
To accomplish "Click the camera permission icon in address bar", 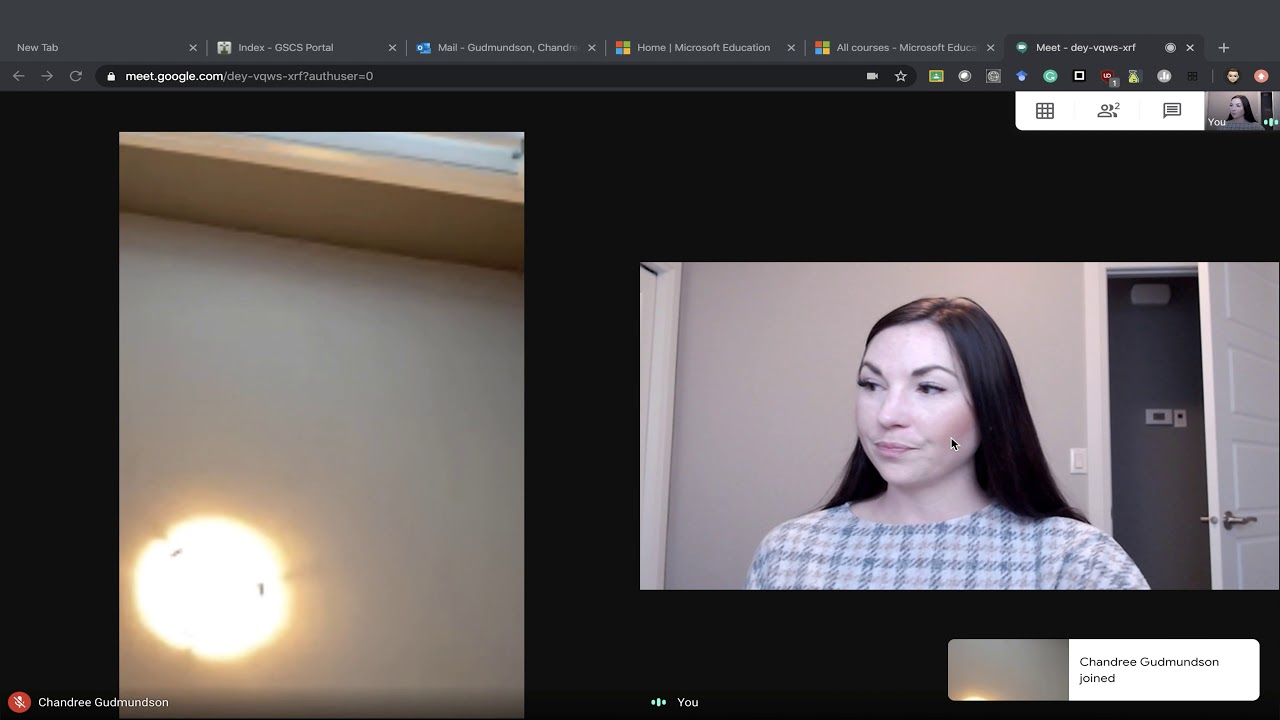I will pyautogui.click(x=872, y=76).
